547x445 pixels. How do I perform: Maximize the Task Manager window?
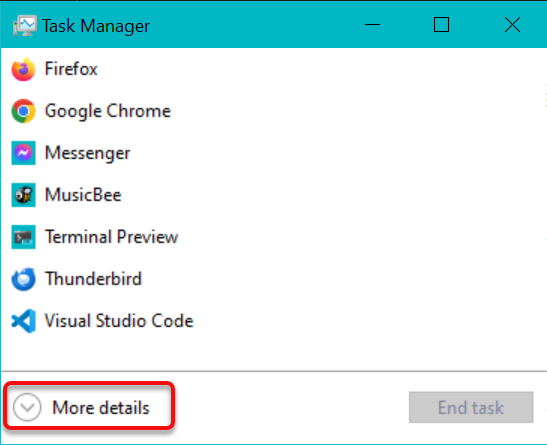click(441, 25)
